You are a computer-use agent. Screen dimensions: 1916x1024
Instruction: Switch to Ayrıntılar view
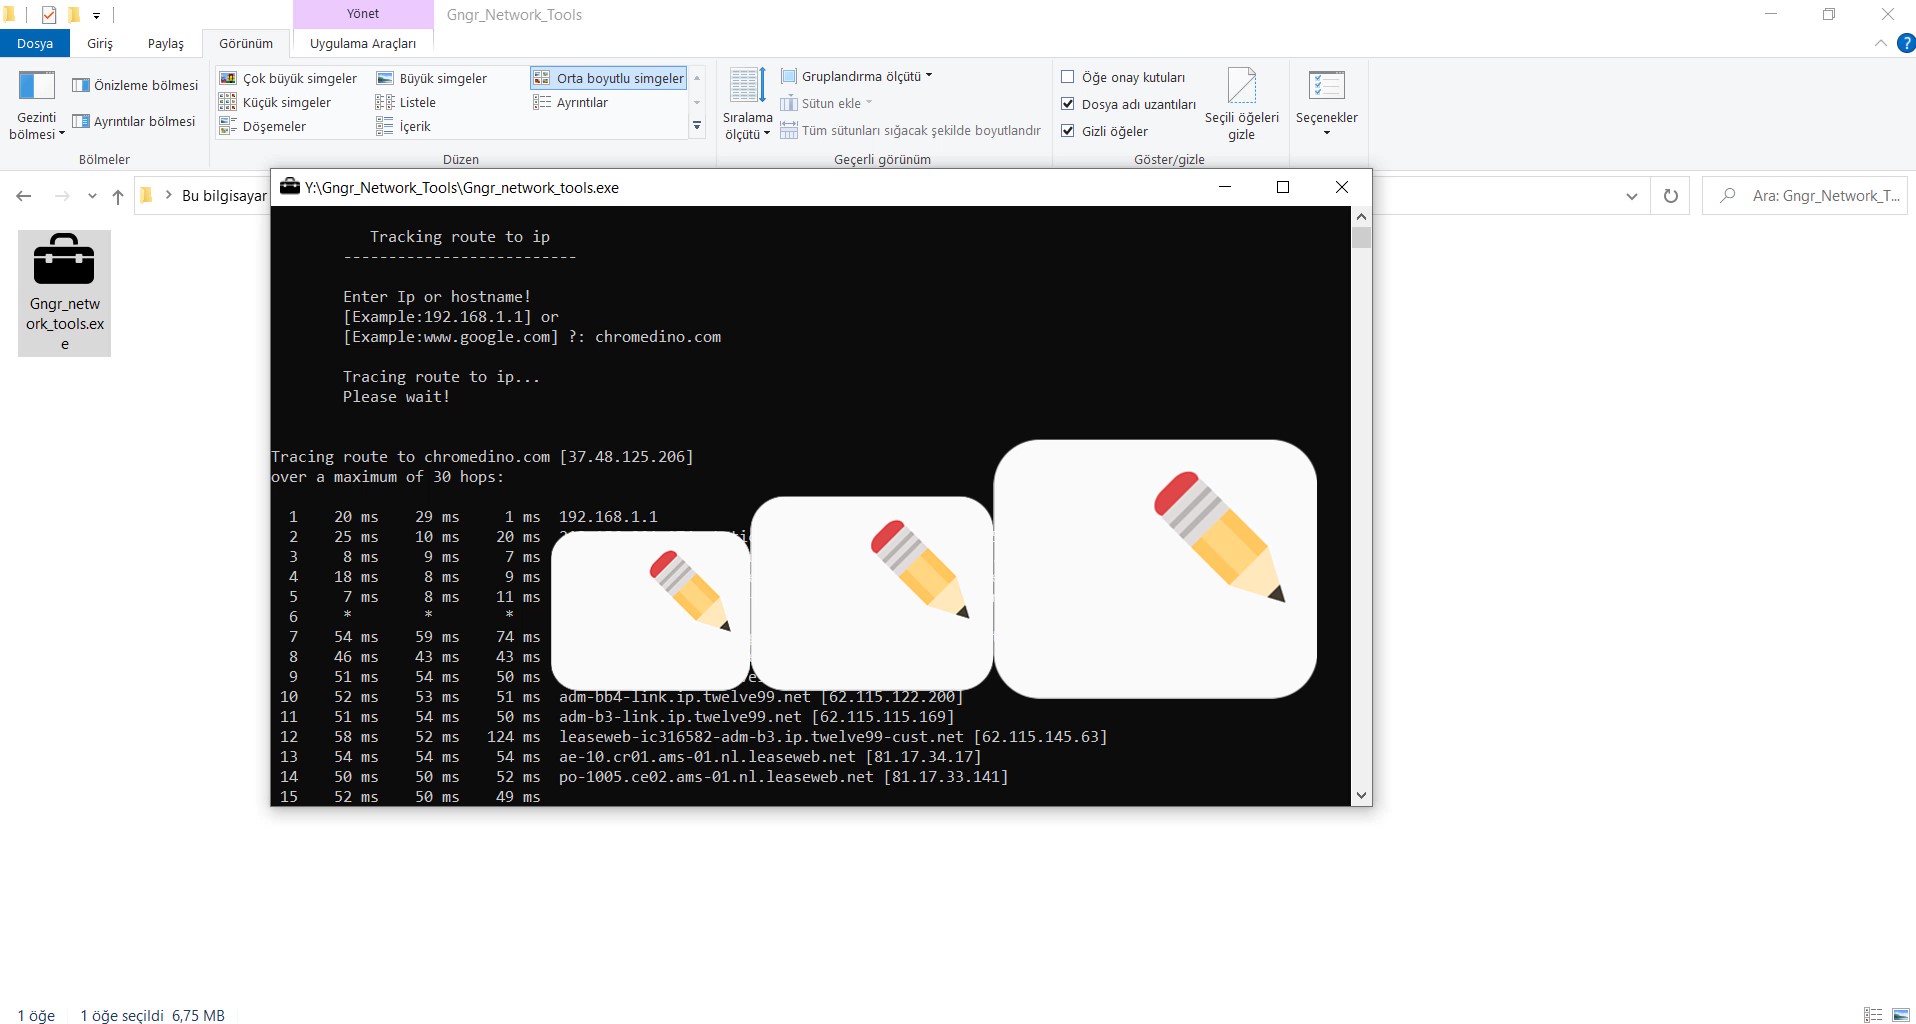(582, 101)
